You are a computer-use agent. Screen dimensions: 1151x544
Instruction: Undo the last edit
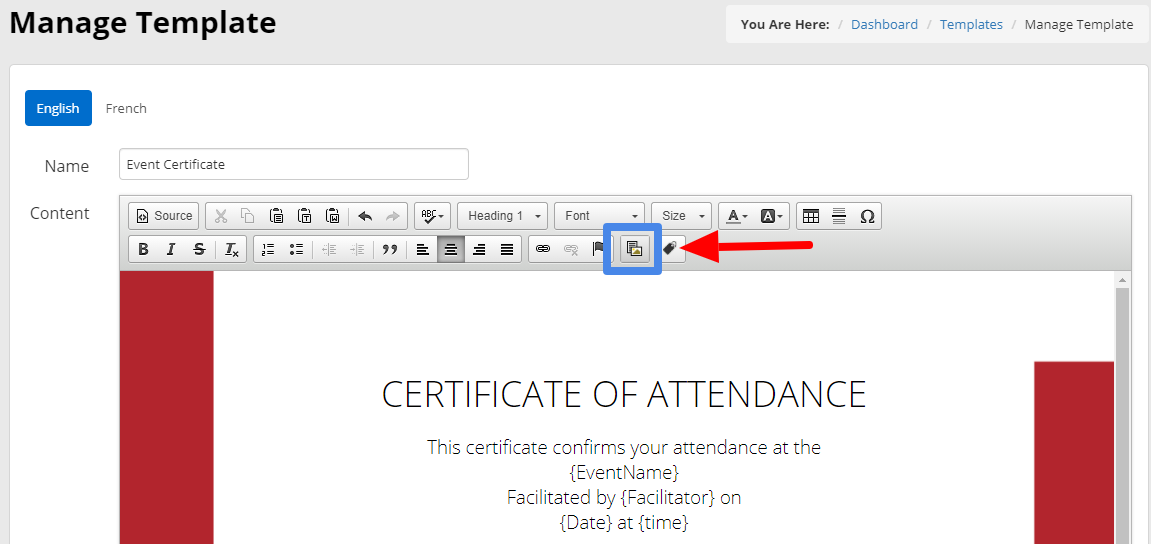tap(365, 216)
